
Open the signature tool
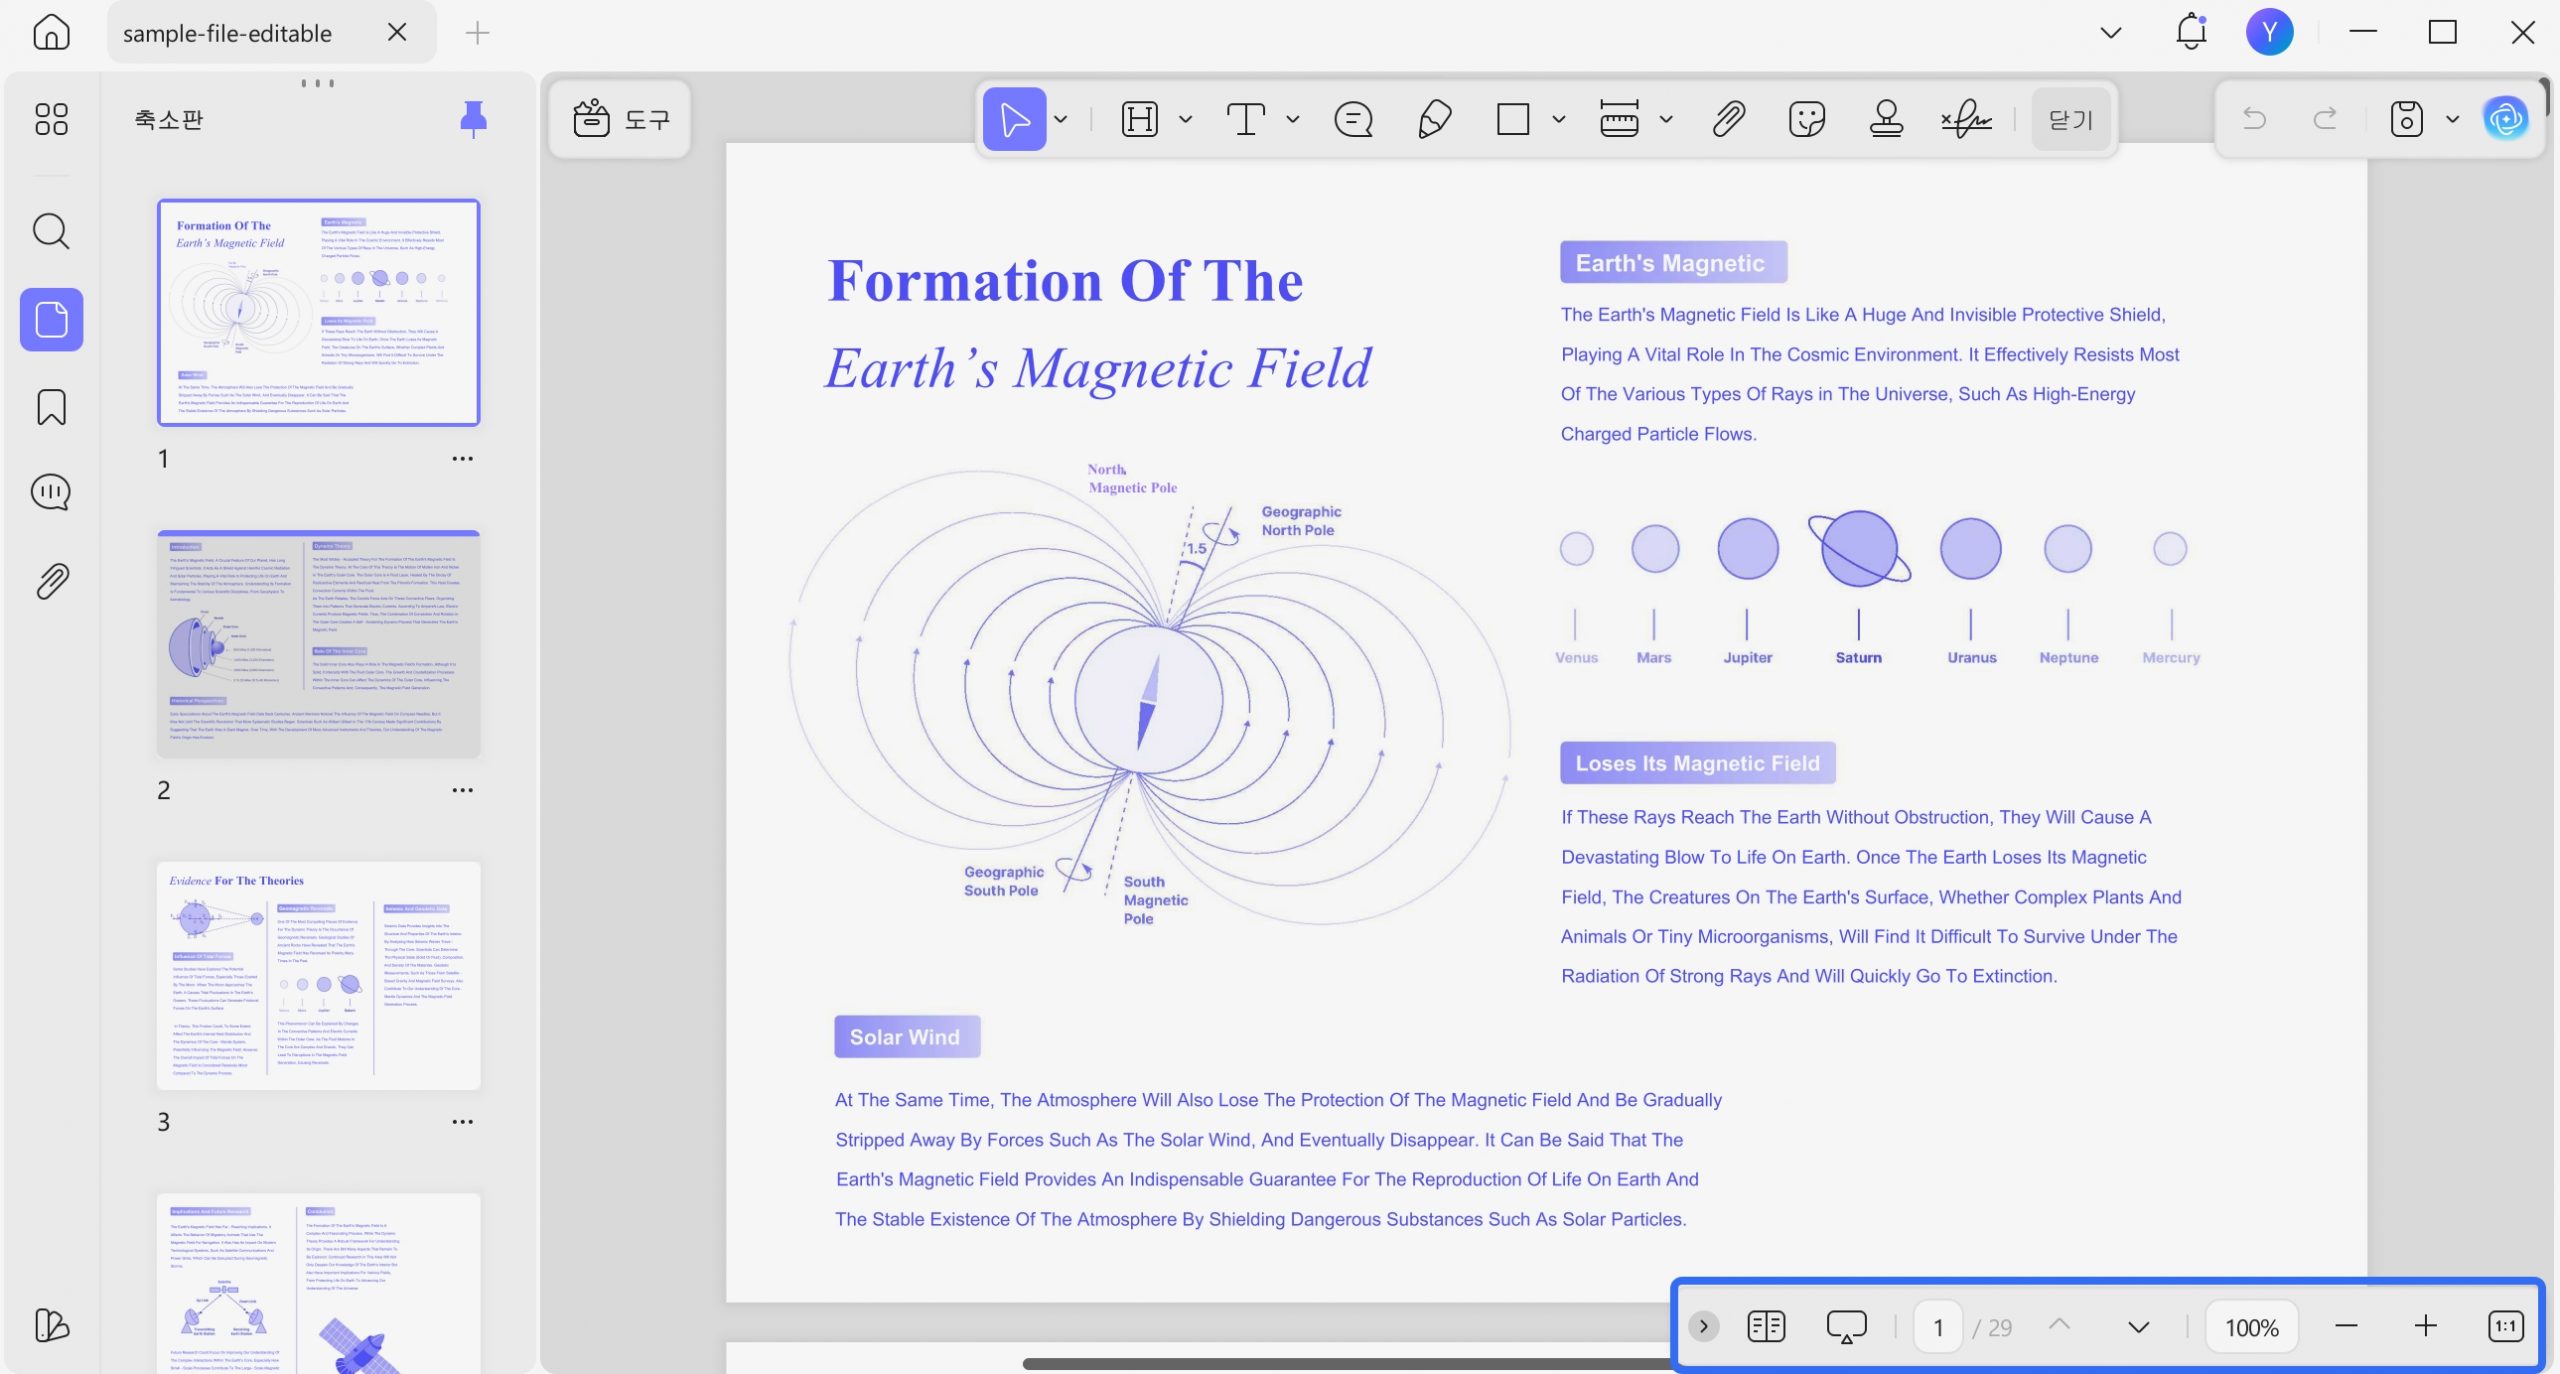[1966, 120]
